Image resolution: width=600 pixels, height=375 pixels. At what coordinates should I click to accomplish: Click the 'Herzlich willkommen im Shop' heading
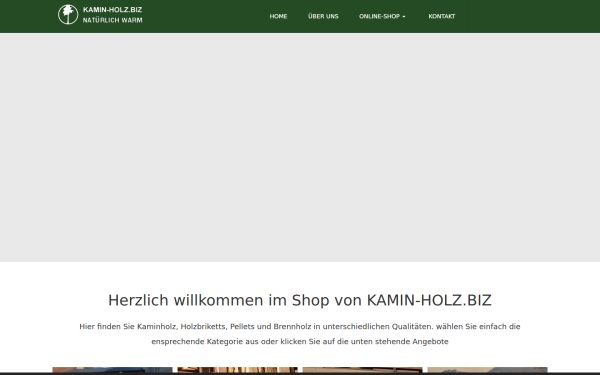(300, 300)
